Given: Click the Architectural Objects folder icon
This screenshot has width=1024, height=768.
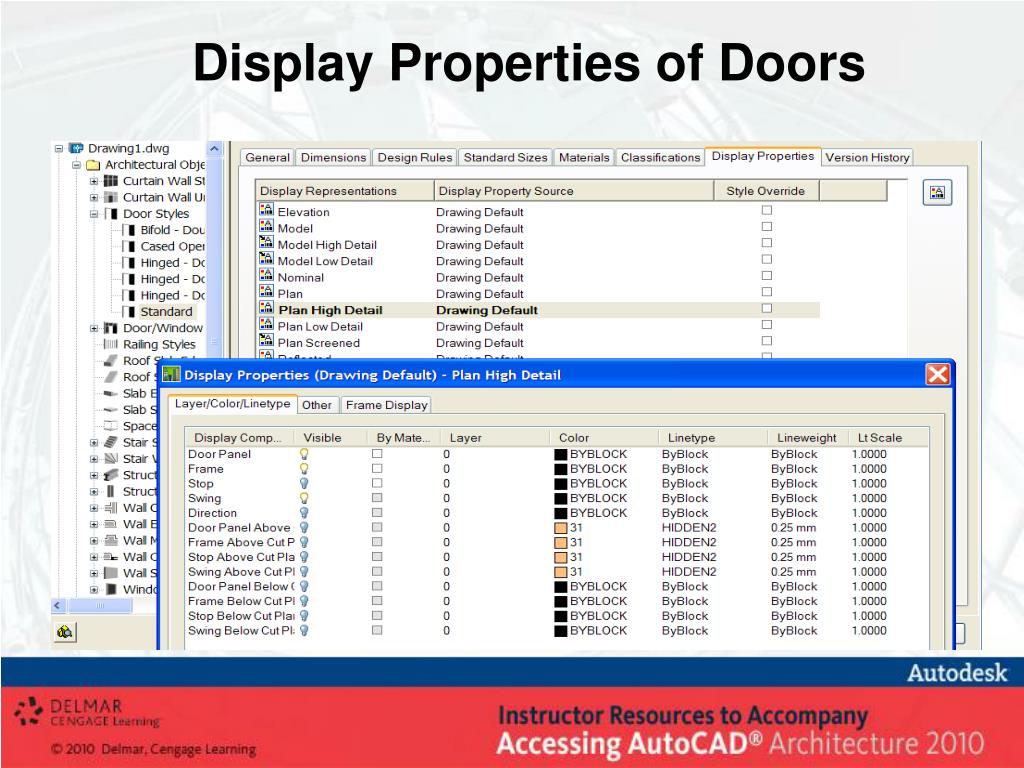Looking at the screenshot, I should 93,165.
